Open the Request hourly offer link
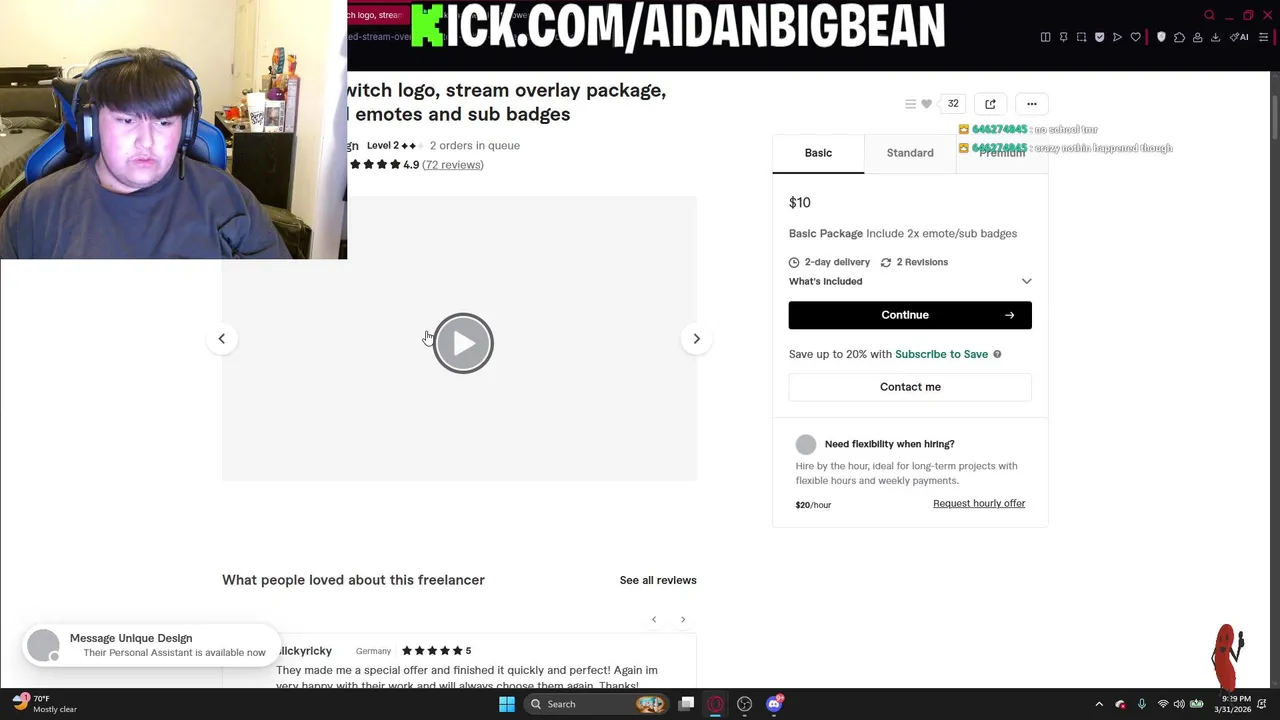Viewport: 1280px width, 720px height. [979, 503]
